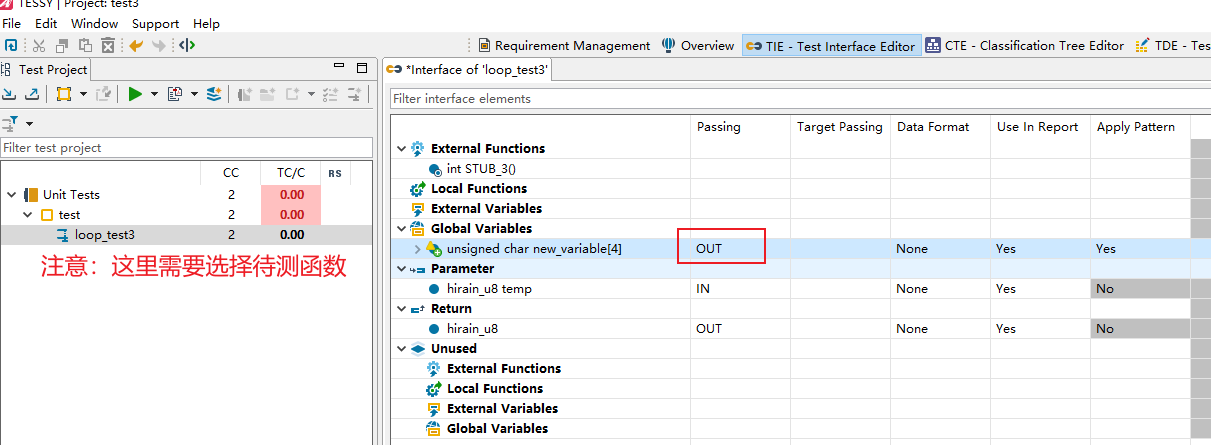The height and width of the screenshot is (445, 1211).
Task: Expand the new_variable[4] global variable row
Action: (418, 249)
